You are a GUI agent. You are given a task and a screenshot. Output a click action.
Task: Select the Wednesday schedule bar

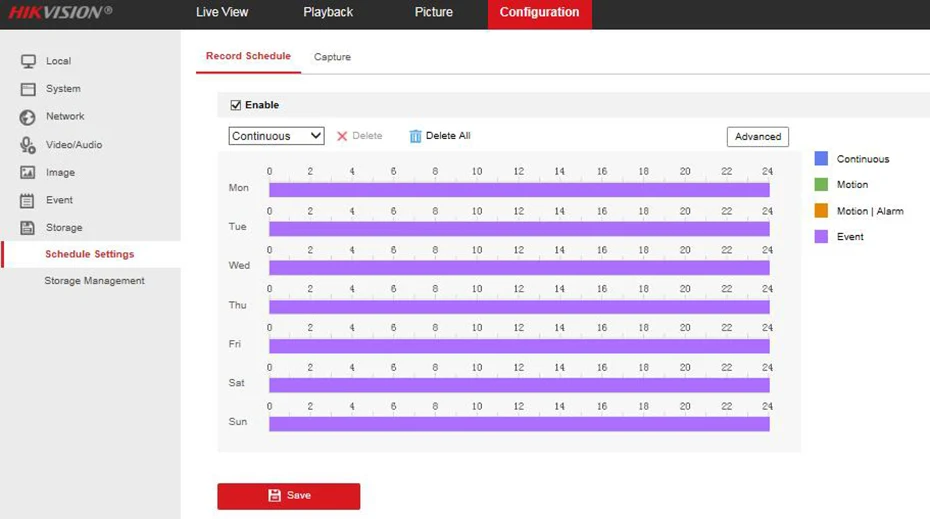519,268
